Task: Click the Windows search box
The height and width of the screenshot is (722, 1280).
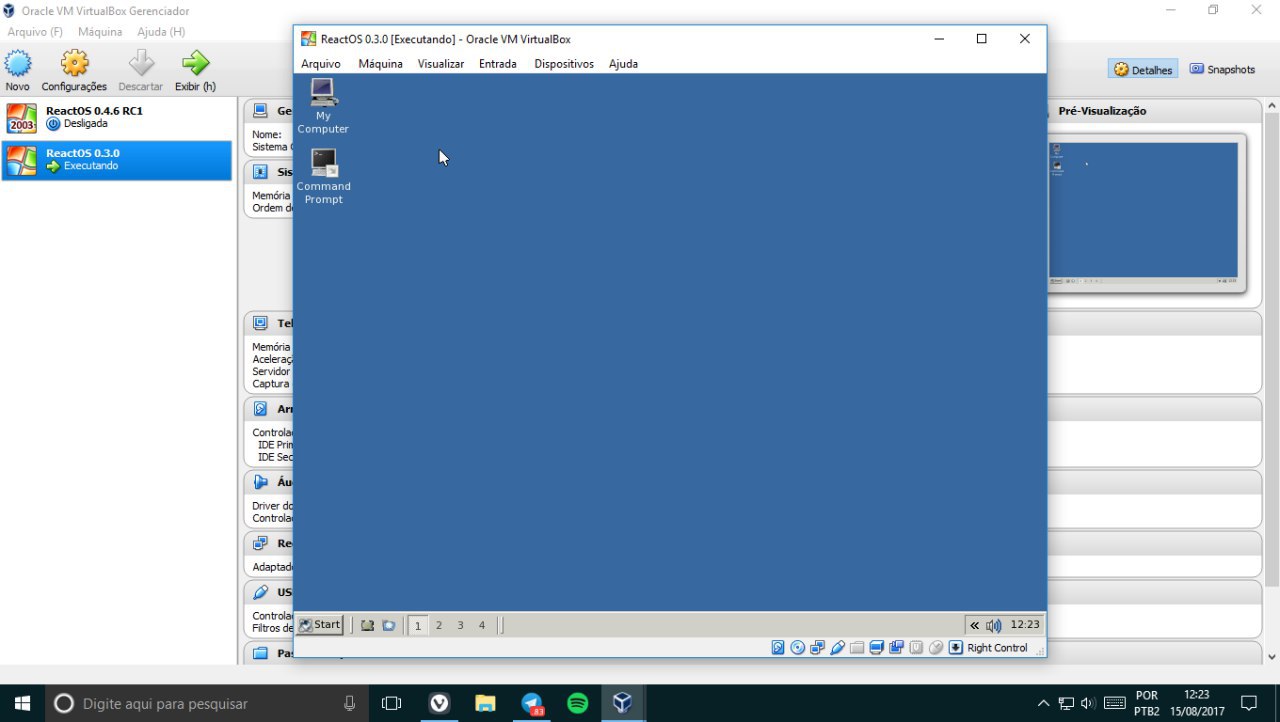Action: point(207,703)
